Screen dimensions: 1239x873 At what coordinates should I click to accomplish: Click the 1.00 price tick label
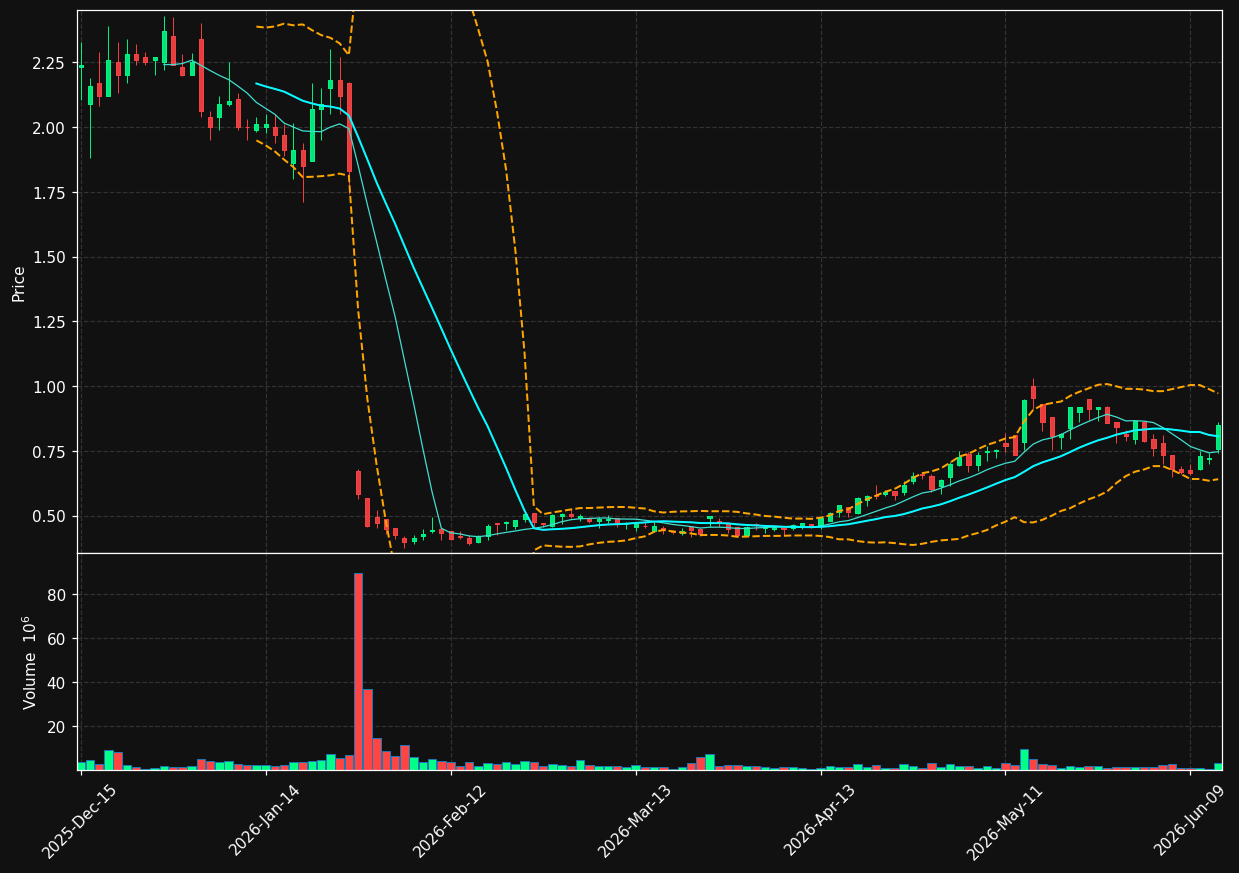[x=50, y=387]
